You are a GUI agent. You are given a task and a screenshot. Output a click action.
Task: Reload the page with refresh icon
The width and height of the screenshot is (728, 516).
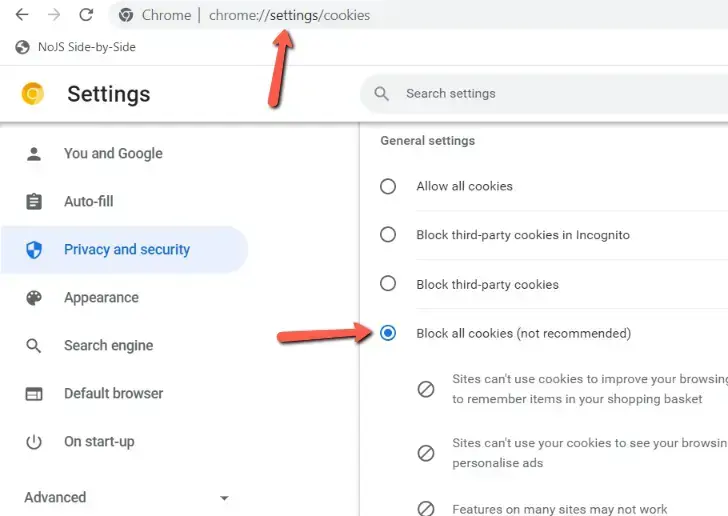(86, 15)
